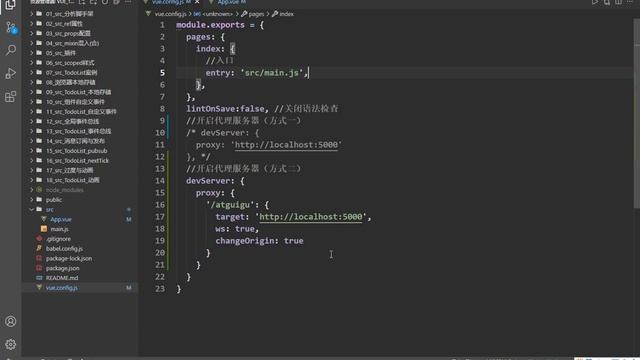The height and width of the screenshot is (360, 640).
Task: Select the 10_src folder row
Action: coord(80,102)
